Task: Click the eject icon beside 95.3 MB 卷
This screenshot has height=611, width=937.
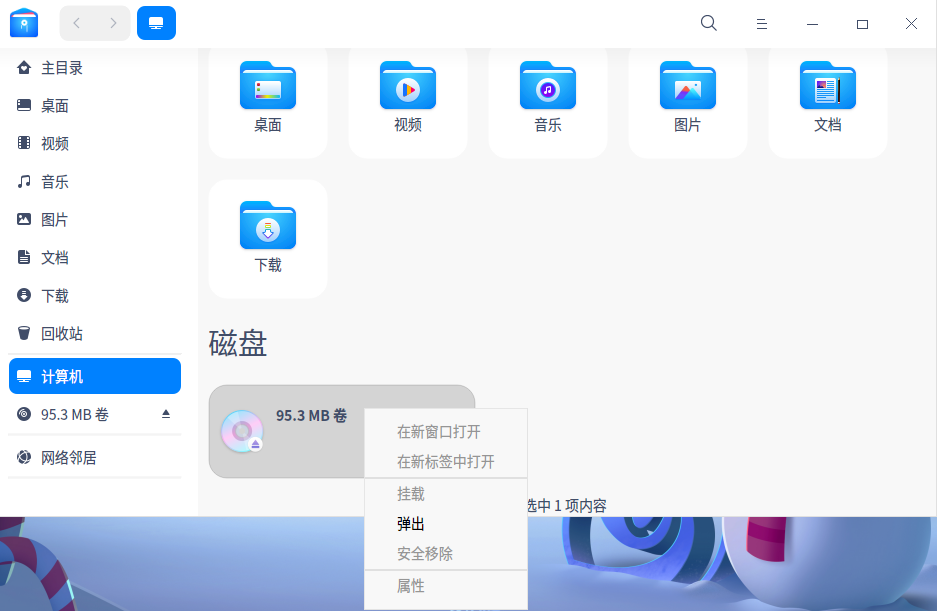Action: 165,413
